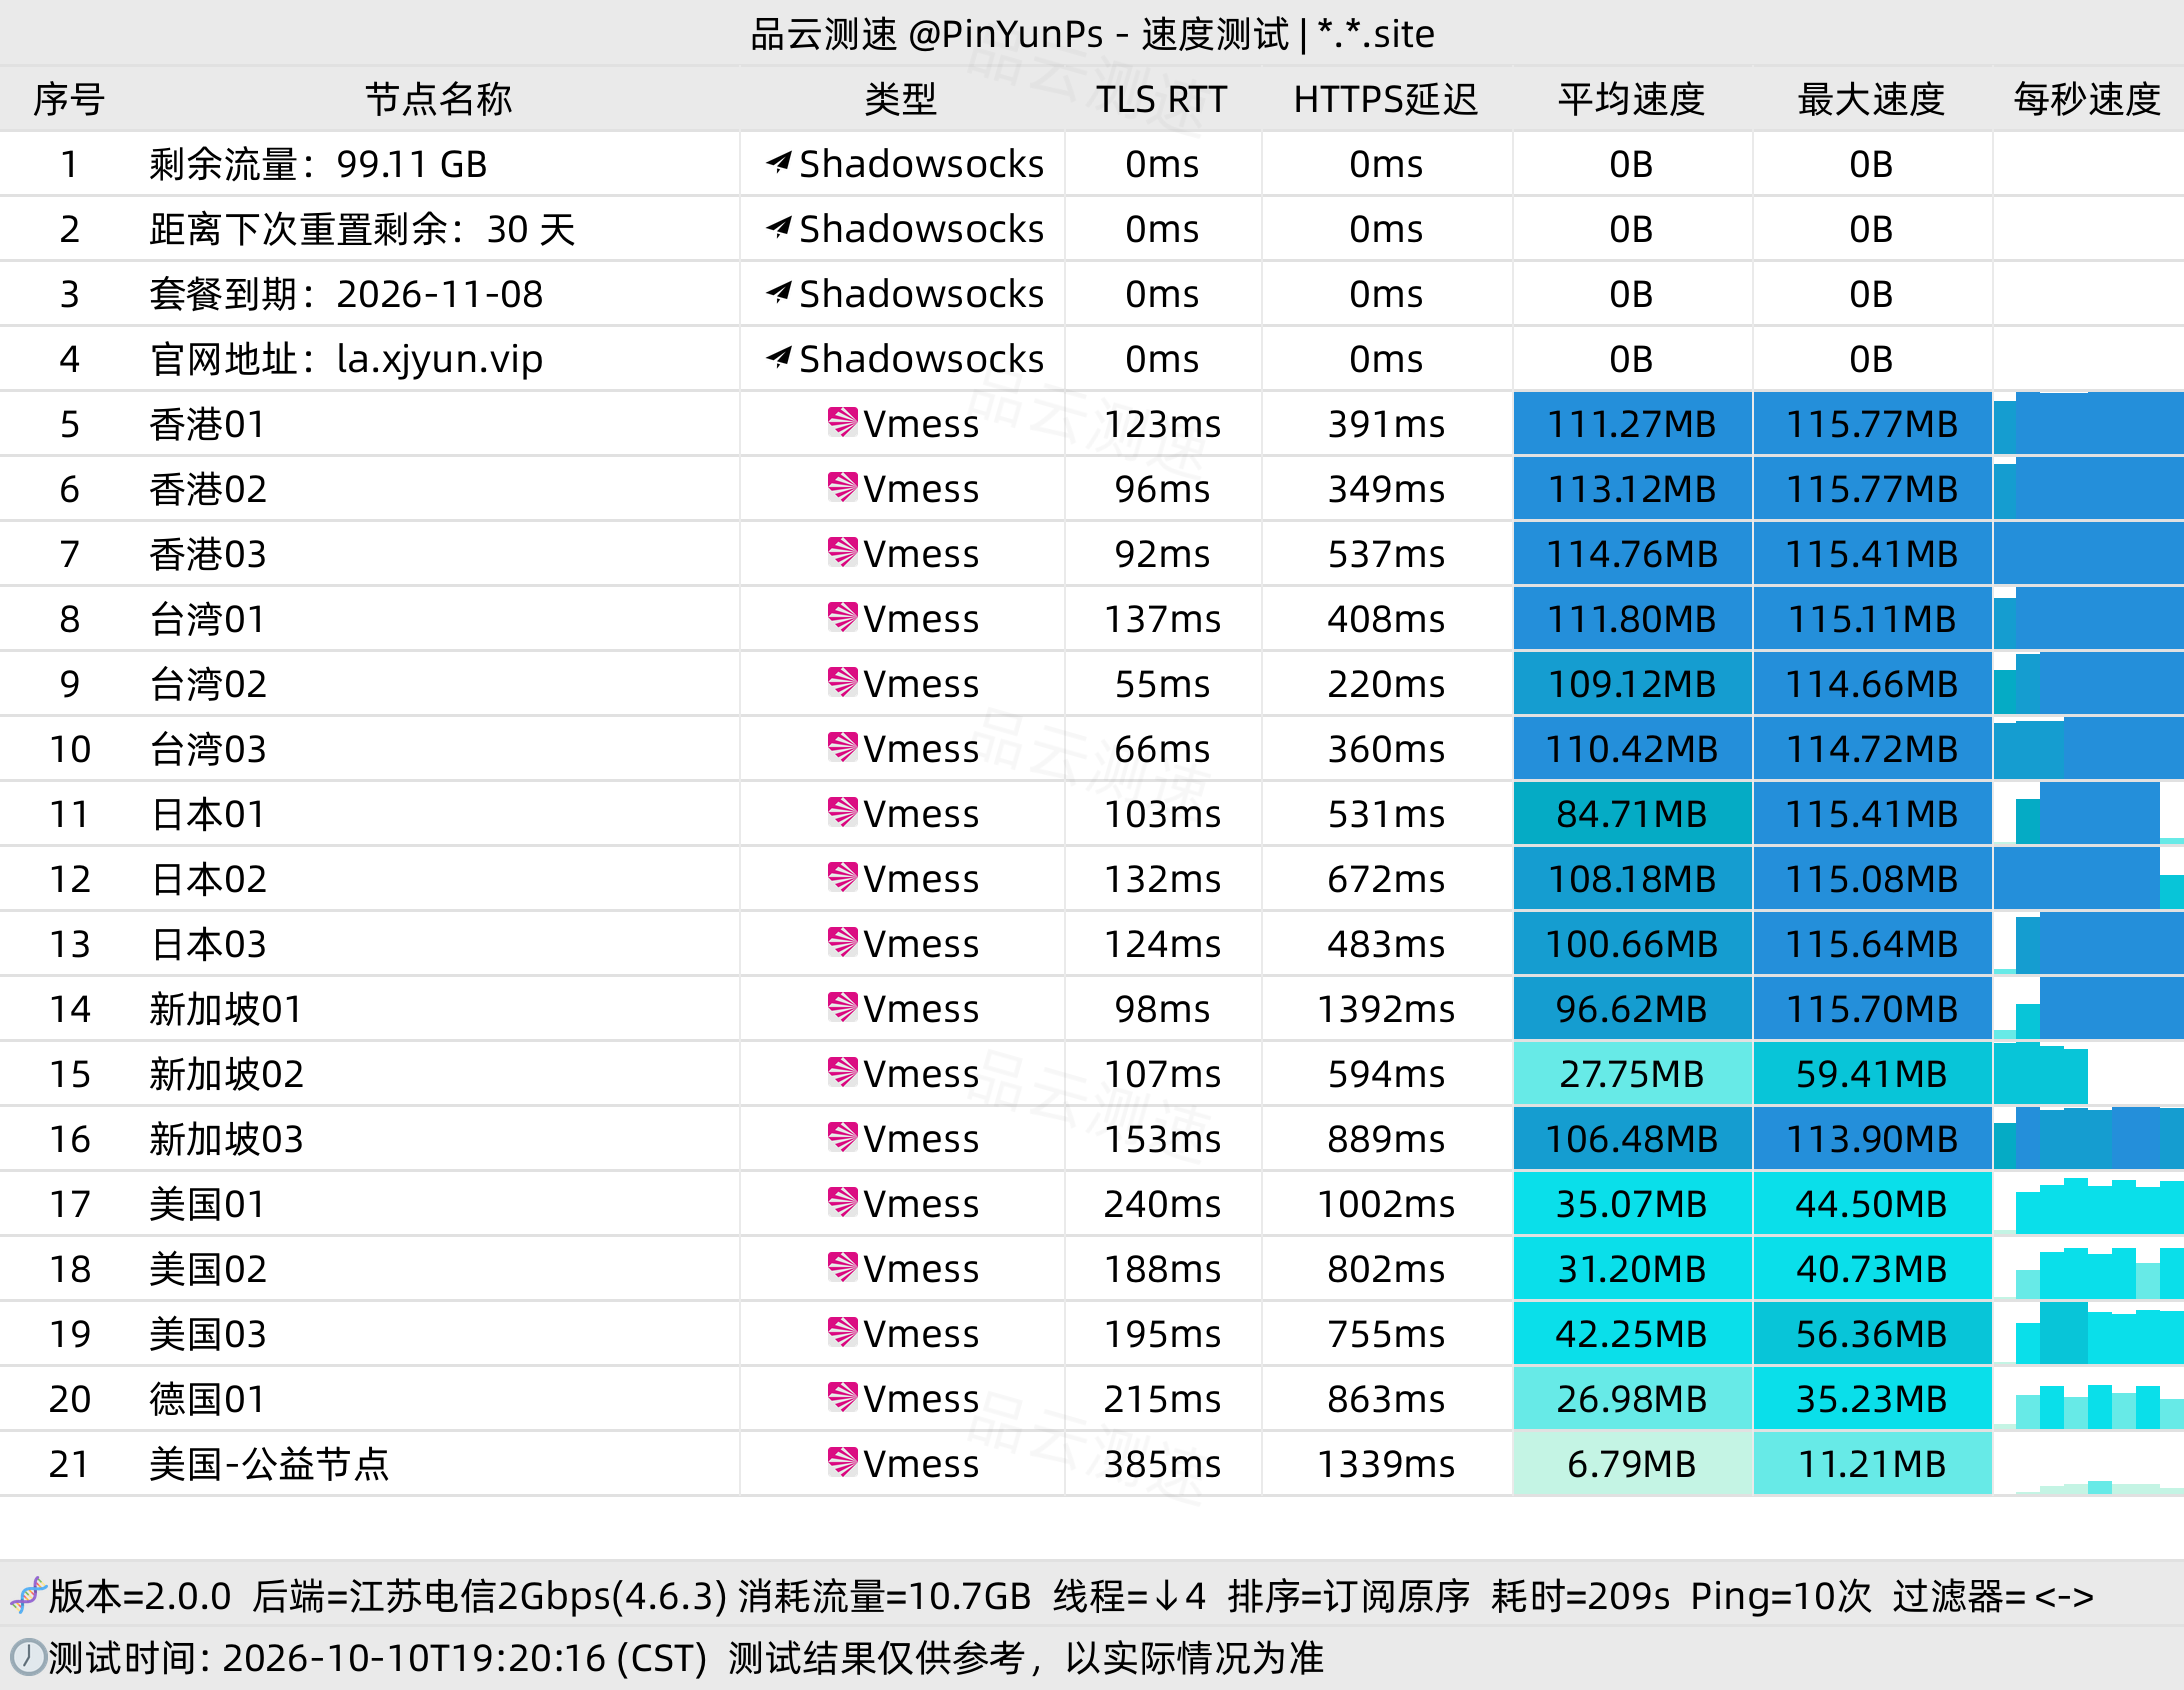Click the title 品云测速 @PinYunPs
Viewport: 2184px width, 1690px height.
click(927, 34)
